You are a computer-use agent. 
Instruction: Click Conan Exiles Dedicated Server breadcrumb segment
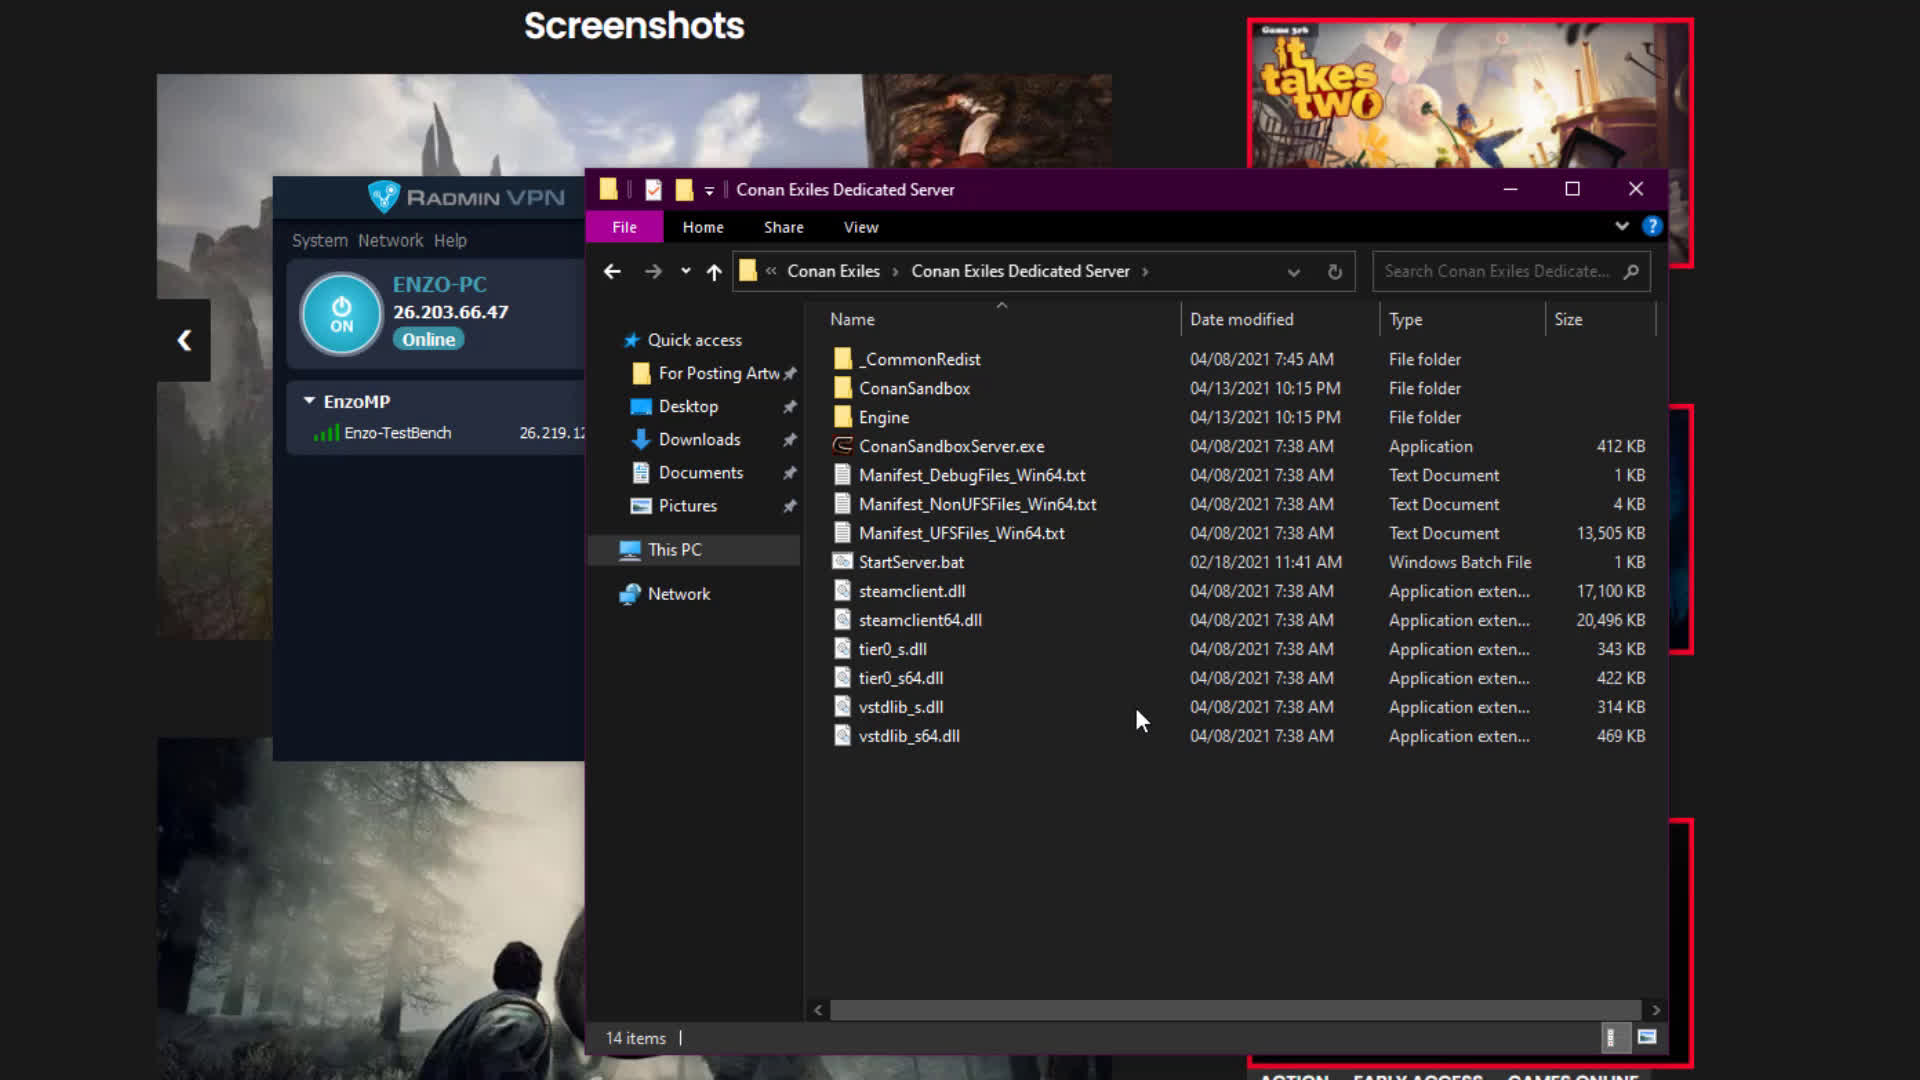tap(1020, 271)
